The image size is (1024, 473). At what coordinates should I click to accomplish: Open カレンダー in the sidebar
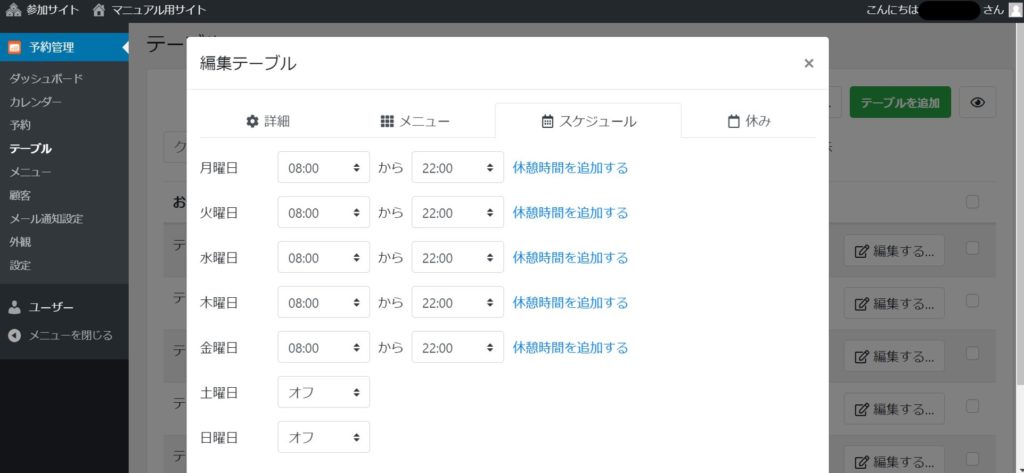coord(36,102)
